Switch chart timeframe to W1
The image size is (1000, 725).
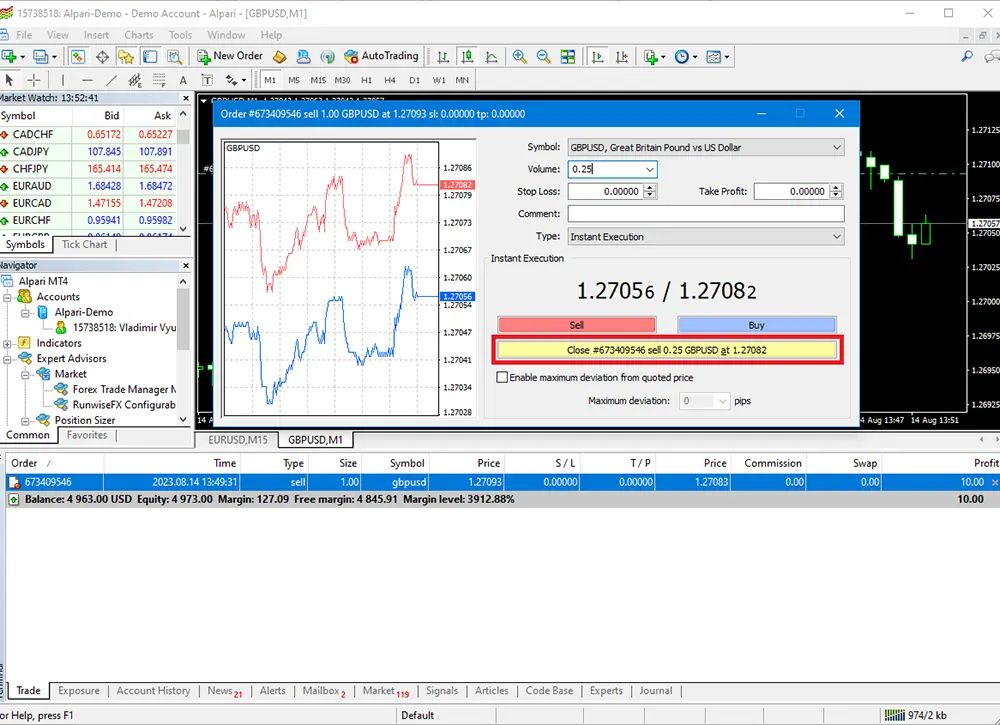439,80
